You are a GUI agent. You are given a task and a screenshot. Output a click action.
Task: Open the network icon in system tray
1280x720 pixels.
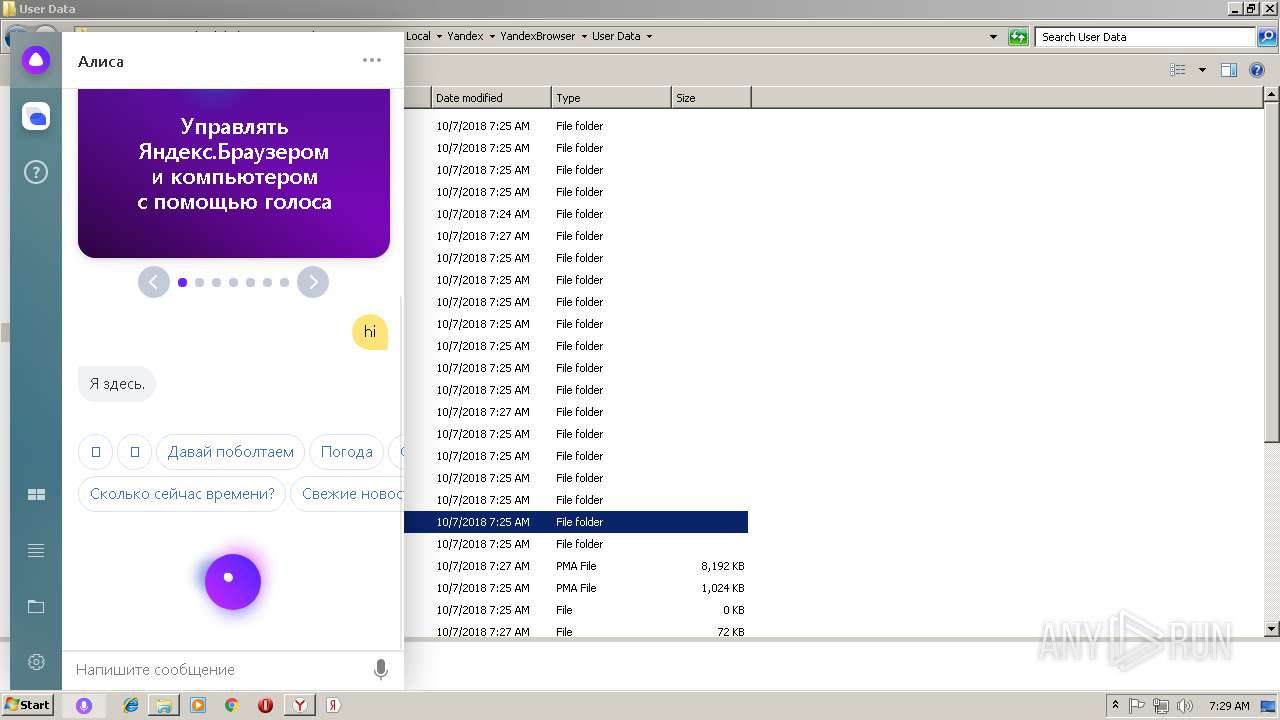(x=1161, y=705)
